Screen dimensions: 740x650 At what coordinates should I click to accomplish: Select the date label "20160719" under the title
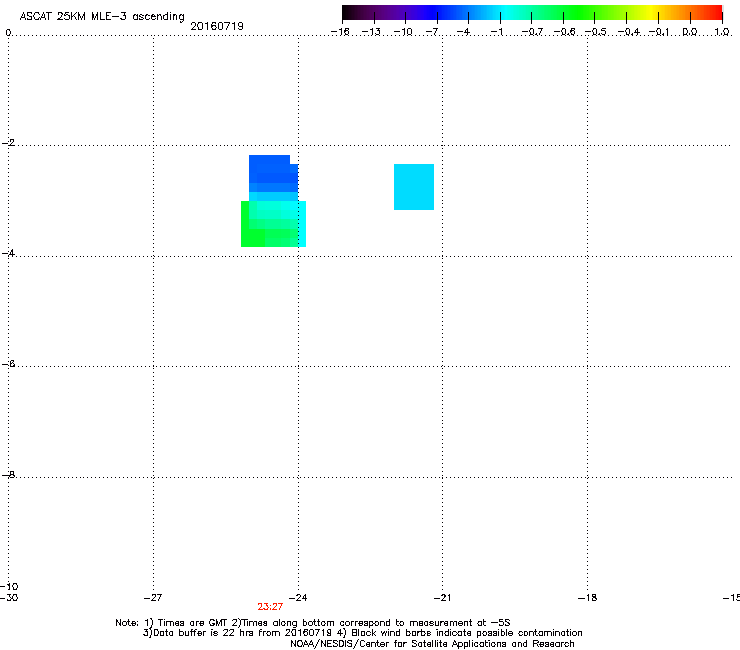(217, 26)
